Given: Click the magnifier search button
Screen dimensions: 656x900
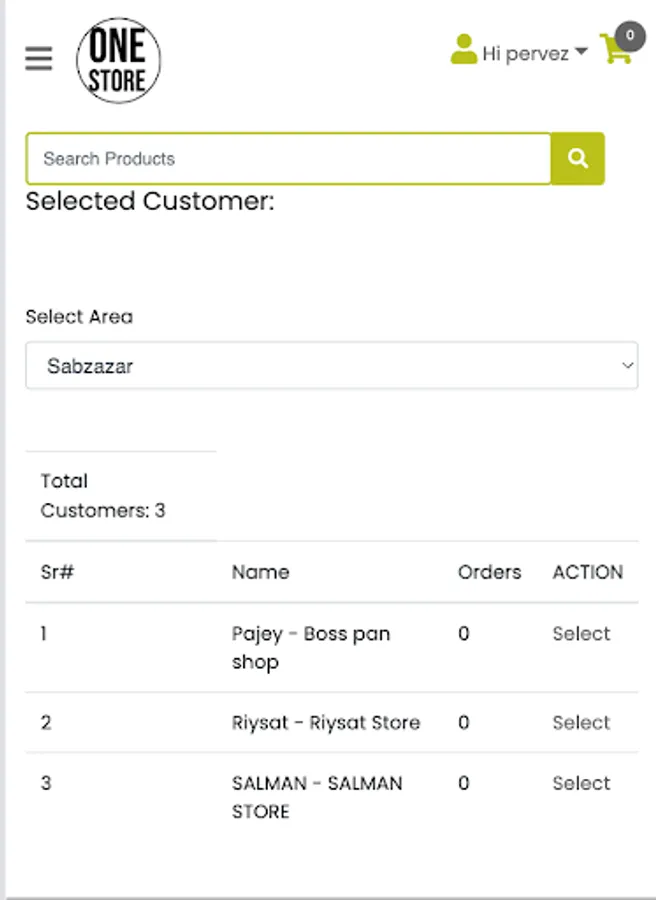Looking at the screenshot, I should pos(578,159).
